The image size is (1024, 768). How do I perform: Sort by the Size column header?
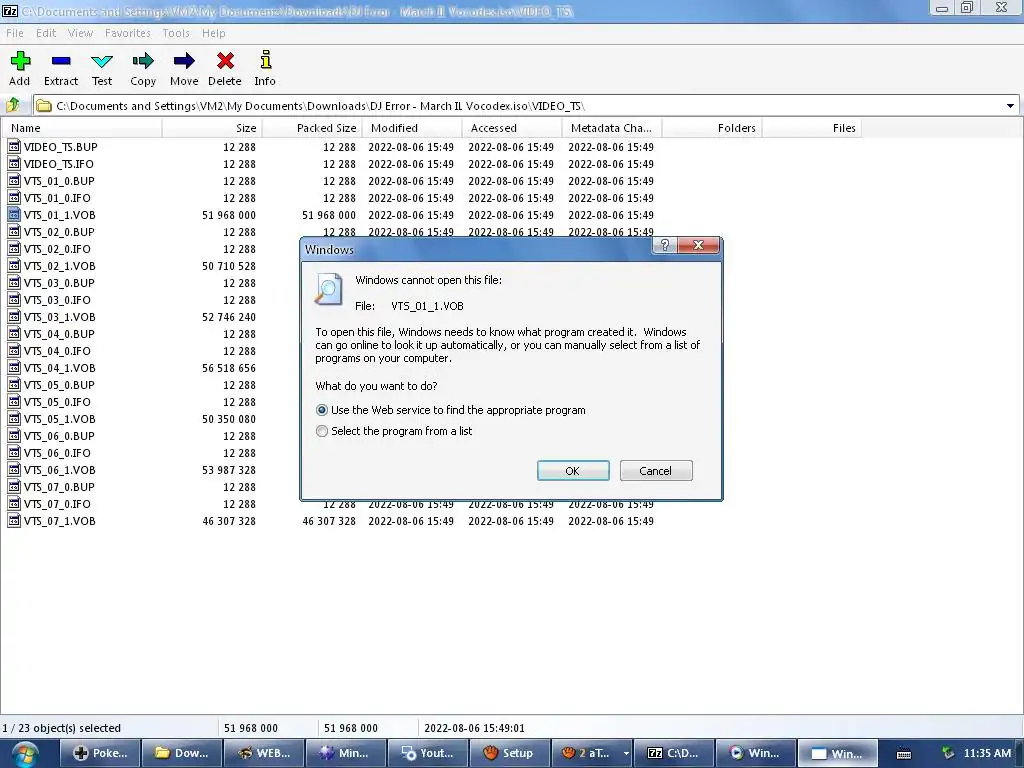212,128
